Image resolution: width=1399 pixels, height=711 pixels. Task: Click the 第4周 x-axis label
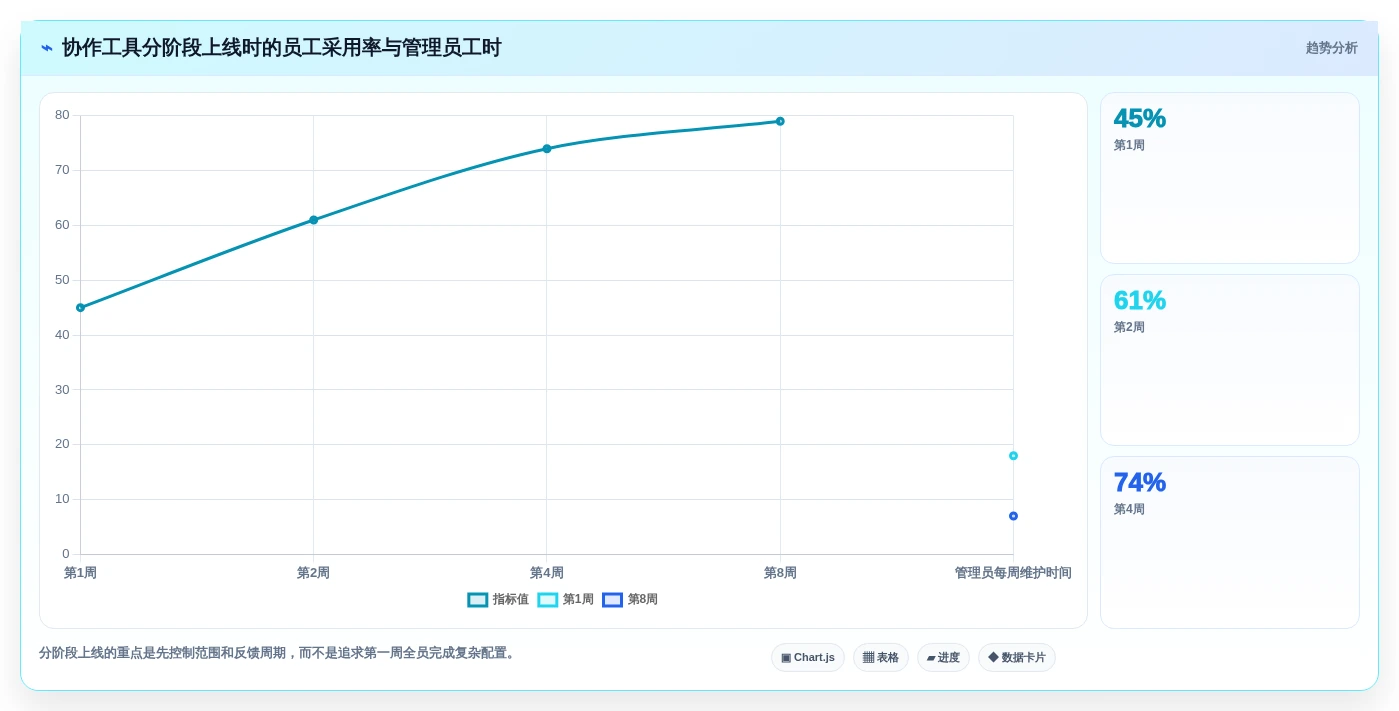547,573
